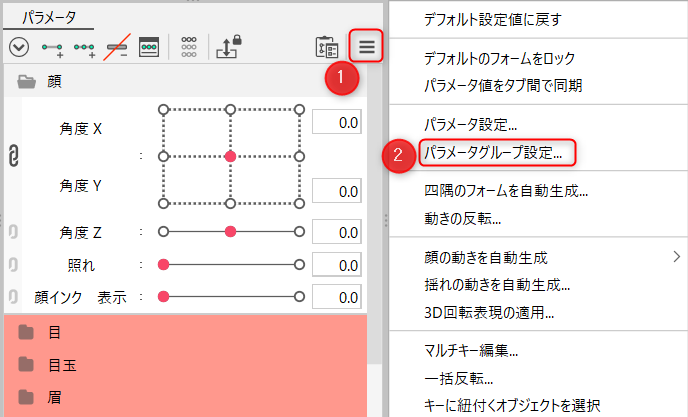Screen dimensions: 688x417
Task: Click the locked export arrow icon
Action: [228, 47]
